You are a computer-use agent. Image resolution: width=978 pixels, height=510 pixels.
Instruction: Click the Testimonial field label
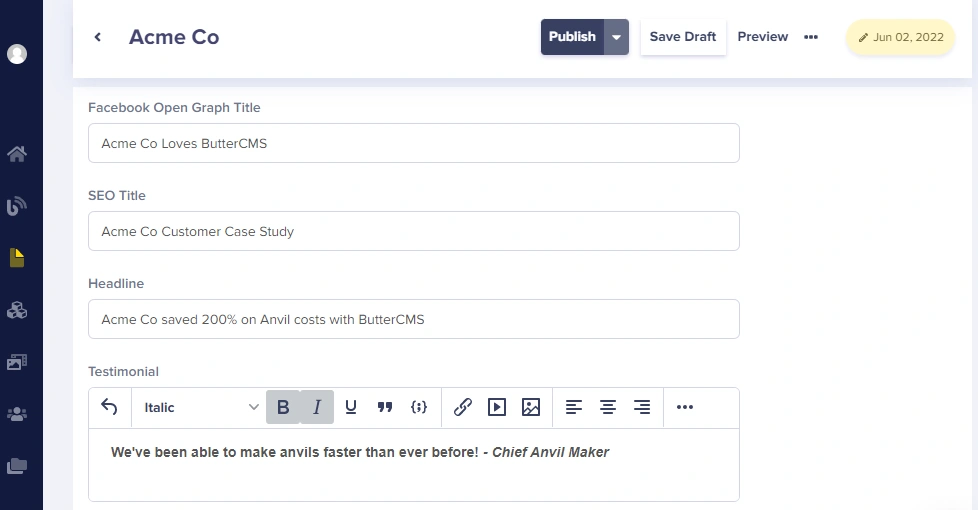tap(123, 372)
